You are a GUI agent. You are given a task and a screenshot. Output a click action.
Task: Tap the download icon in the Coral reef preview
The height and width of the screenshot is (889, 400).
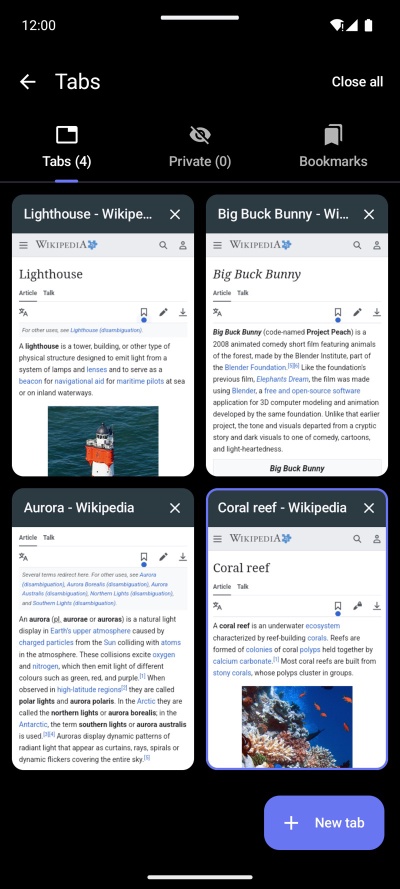coord(376,606)
